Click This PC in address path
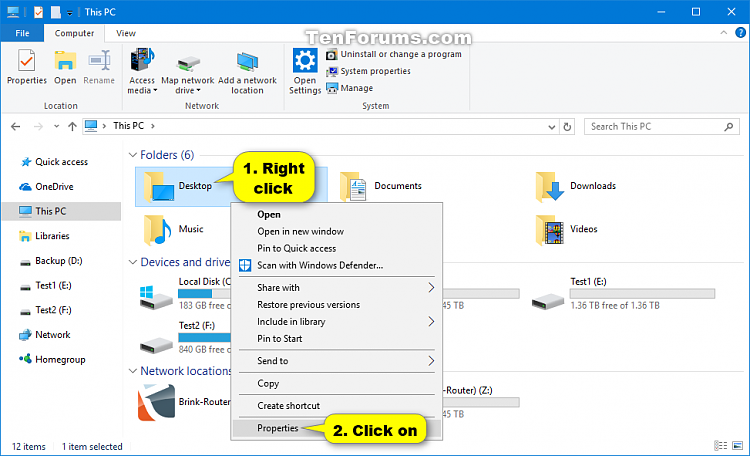Viewport: 750px width, 456px height. (128, 126)
